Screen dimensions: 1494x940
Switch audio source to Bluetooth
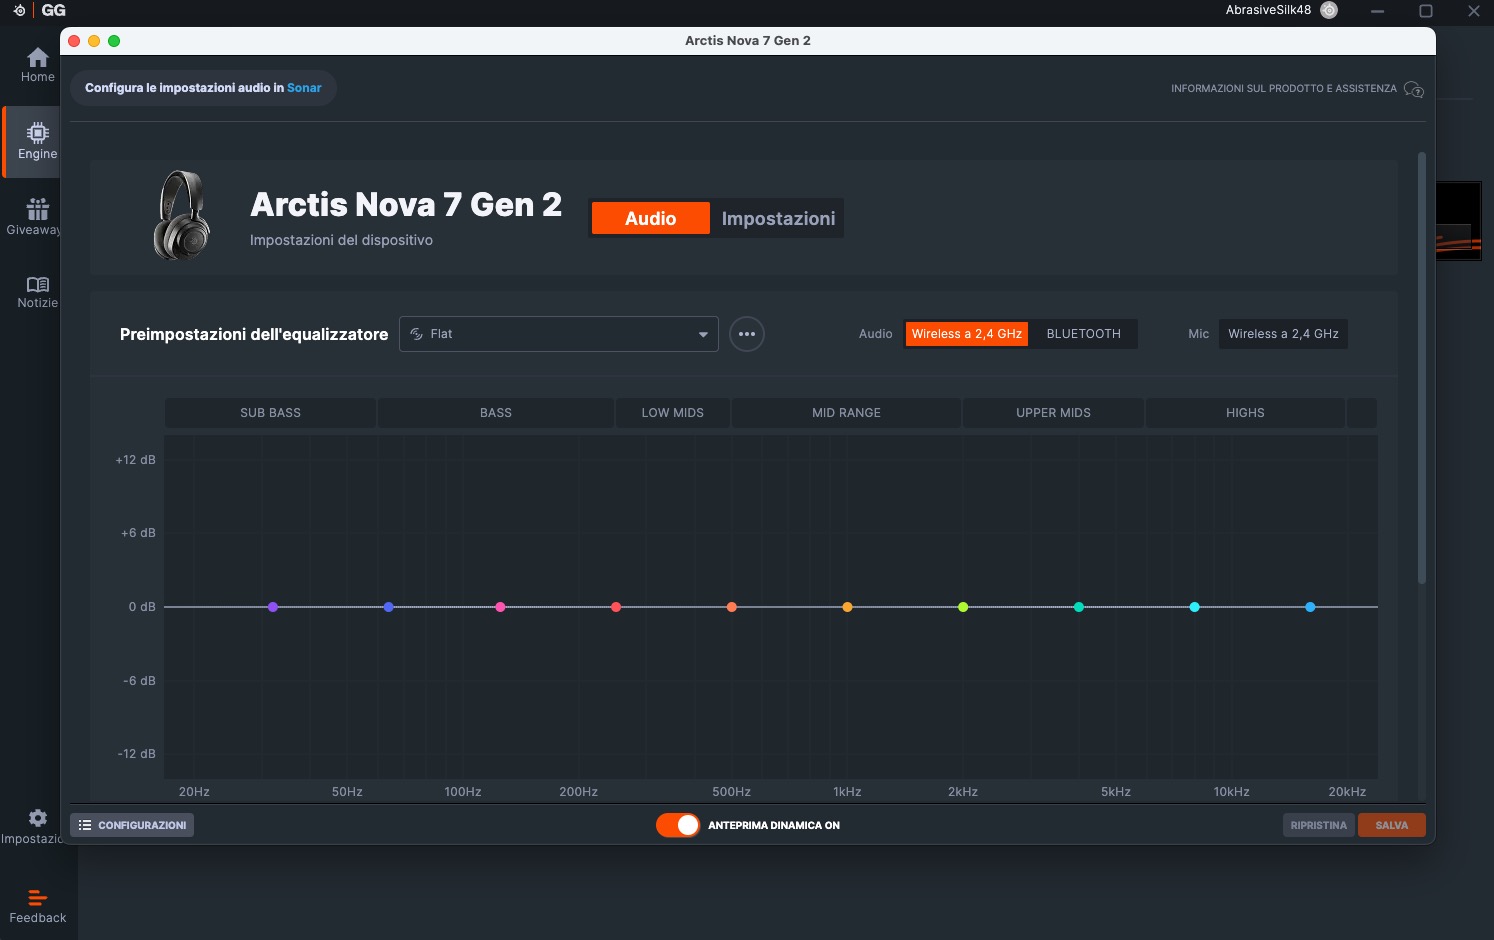click(1083, 334)
